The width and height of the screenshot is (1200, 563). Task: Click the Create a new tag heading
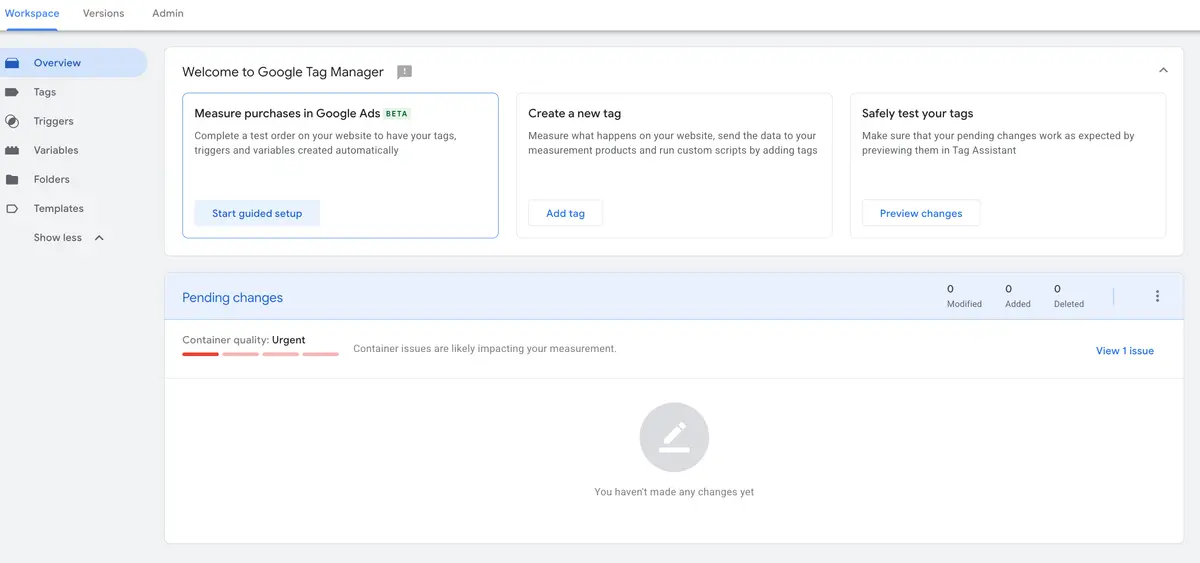click(574, 114)
